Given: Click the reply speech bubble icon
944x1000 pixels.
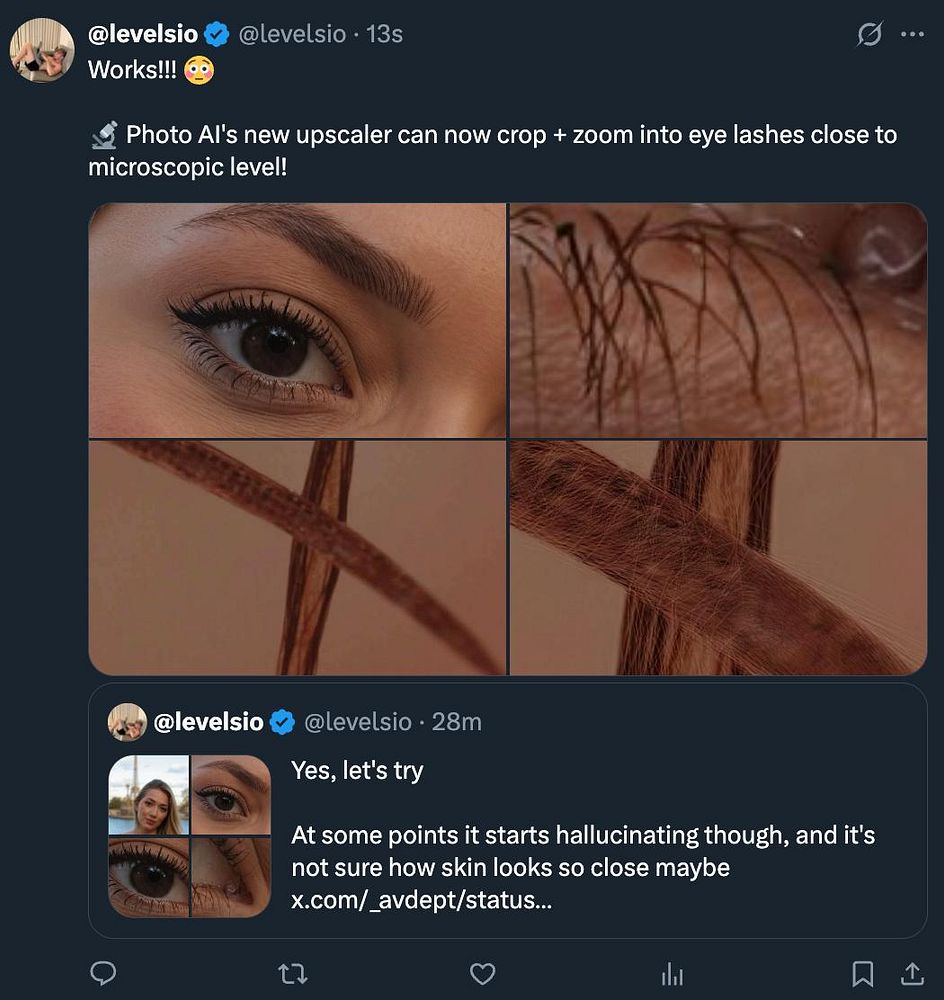Looking at the screenshot, I should click(x=103, y=973).
